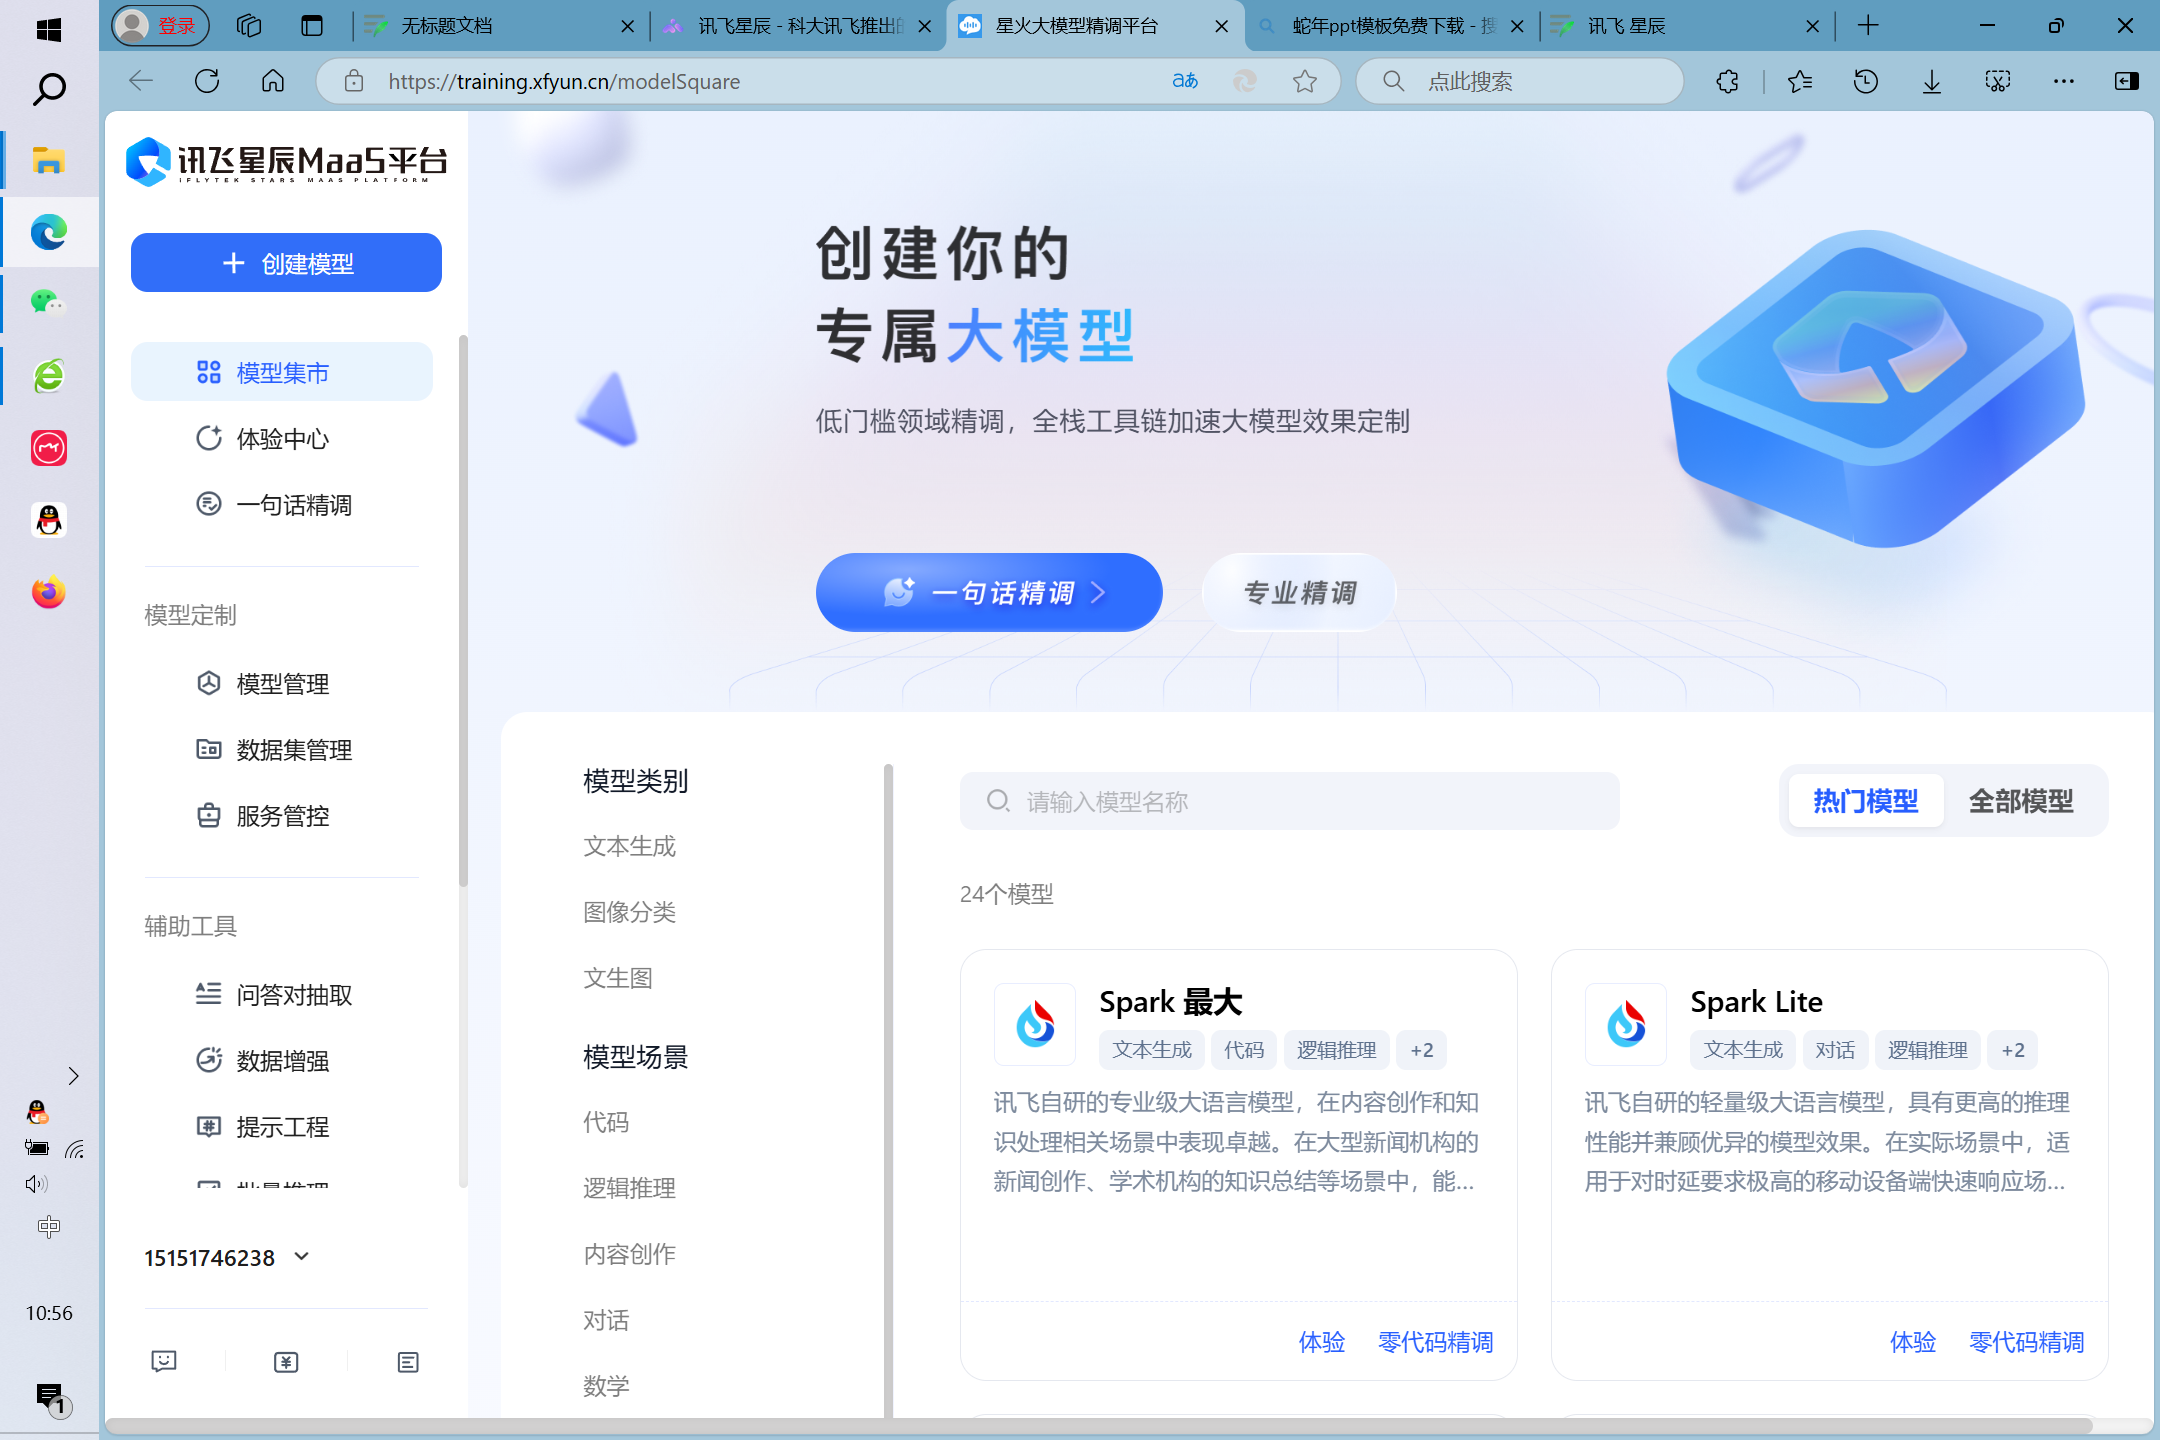Viewport: 2160px width, 1440px height.
Task: Click the browser extensions puzzle icon
Action: [x=1727, y=81]
